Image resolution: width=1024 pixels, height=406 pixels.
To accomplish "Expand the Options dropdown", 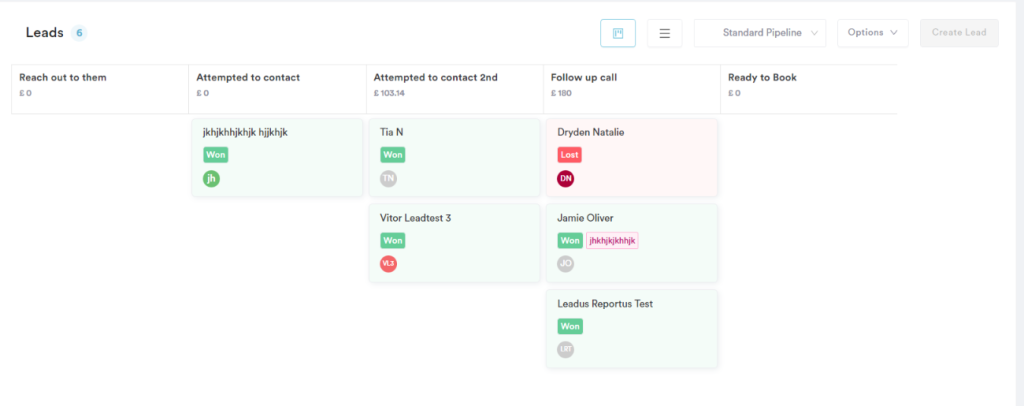I will [x=872, y=33].
